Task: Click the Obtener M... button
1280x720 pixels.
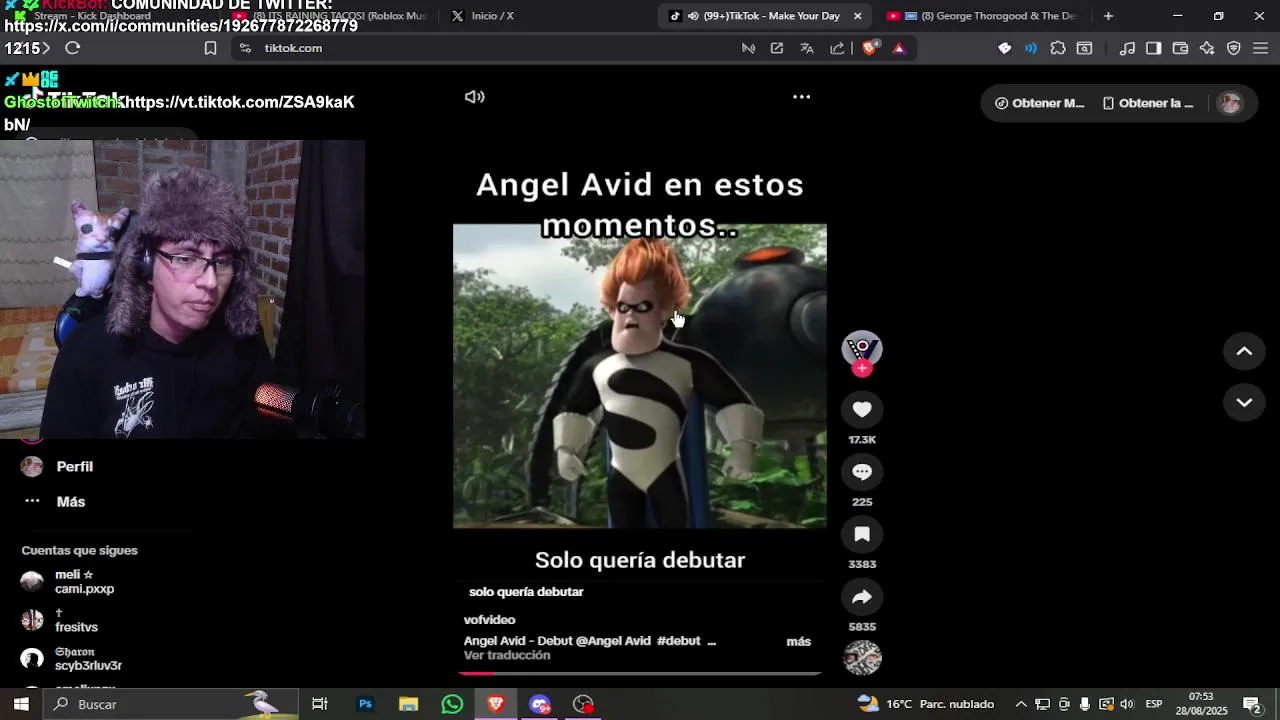Action: pyautogui.click(x=1039, y=103)
